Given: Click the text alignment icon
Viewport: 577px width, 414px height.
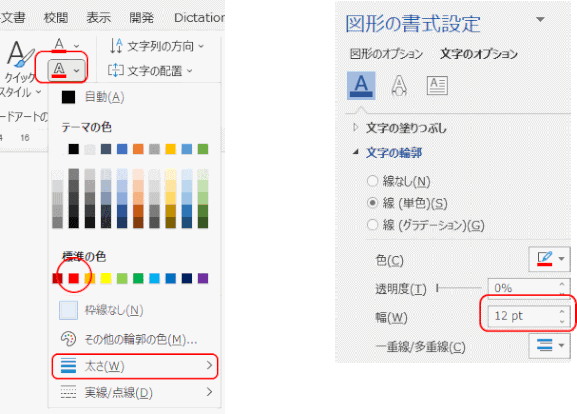Looking at the screenshot, I should pos(116,70).
